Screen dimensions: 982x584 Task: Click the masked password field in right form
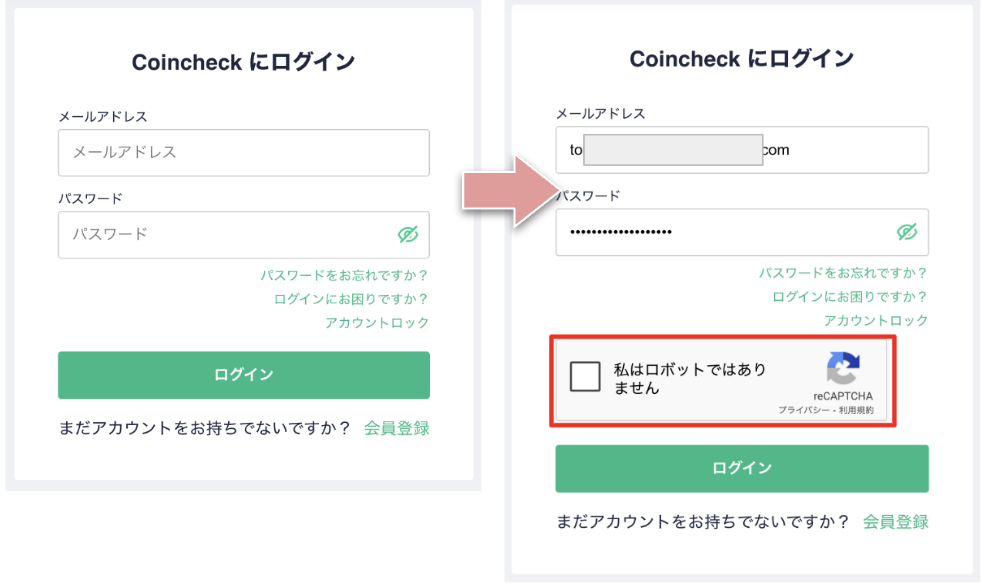(x=742, y=232)
